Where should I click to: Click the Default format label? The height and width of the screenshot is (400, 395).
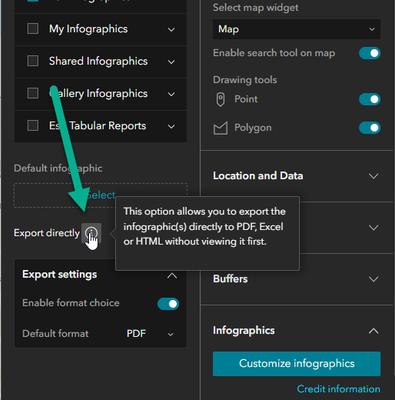pos(55,334)
